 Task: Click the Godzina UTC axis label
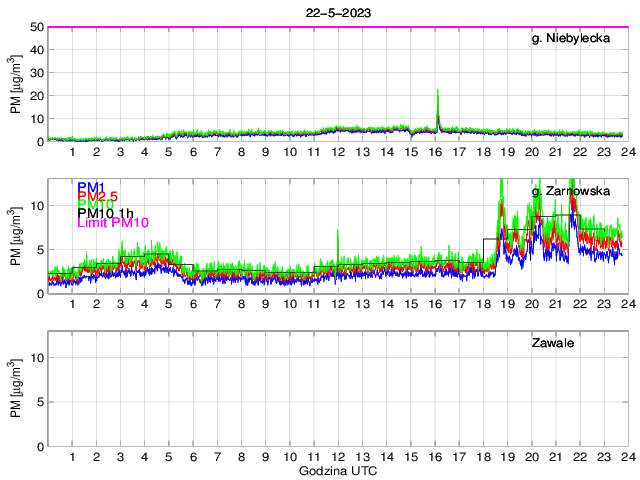coord(337,471)
